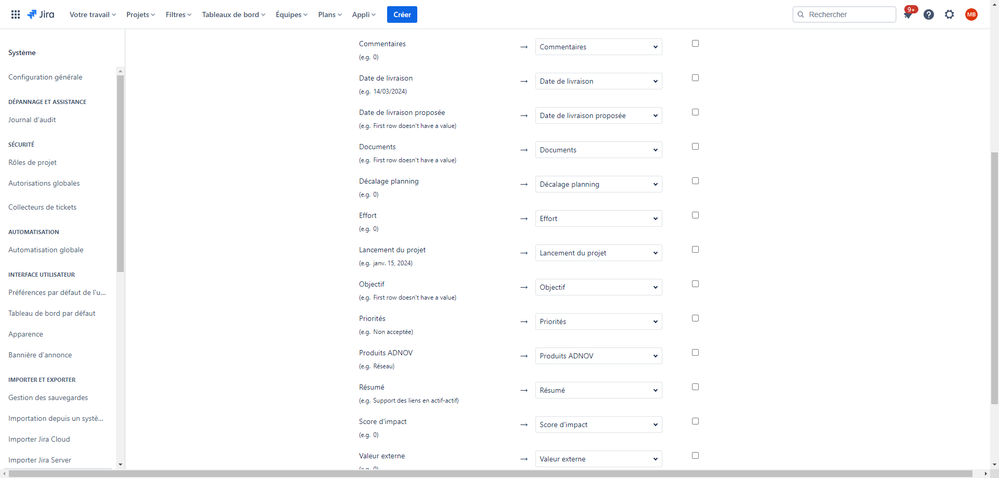999x478 pixels.
Task: Open the Tableaux de bord menu
Action: point(233,14)
